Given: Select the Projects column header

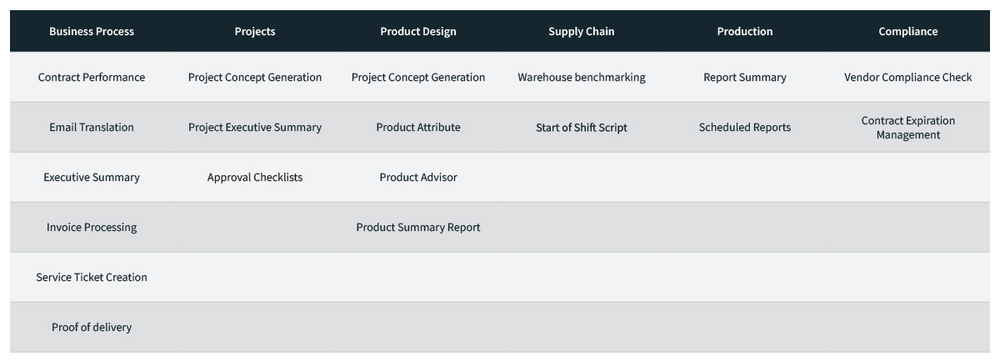Looking at the screenshot, I should (255, 31).
